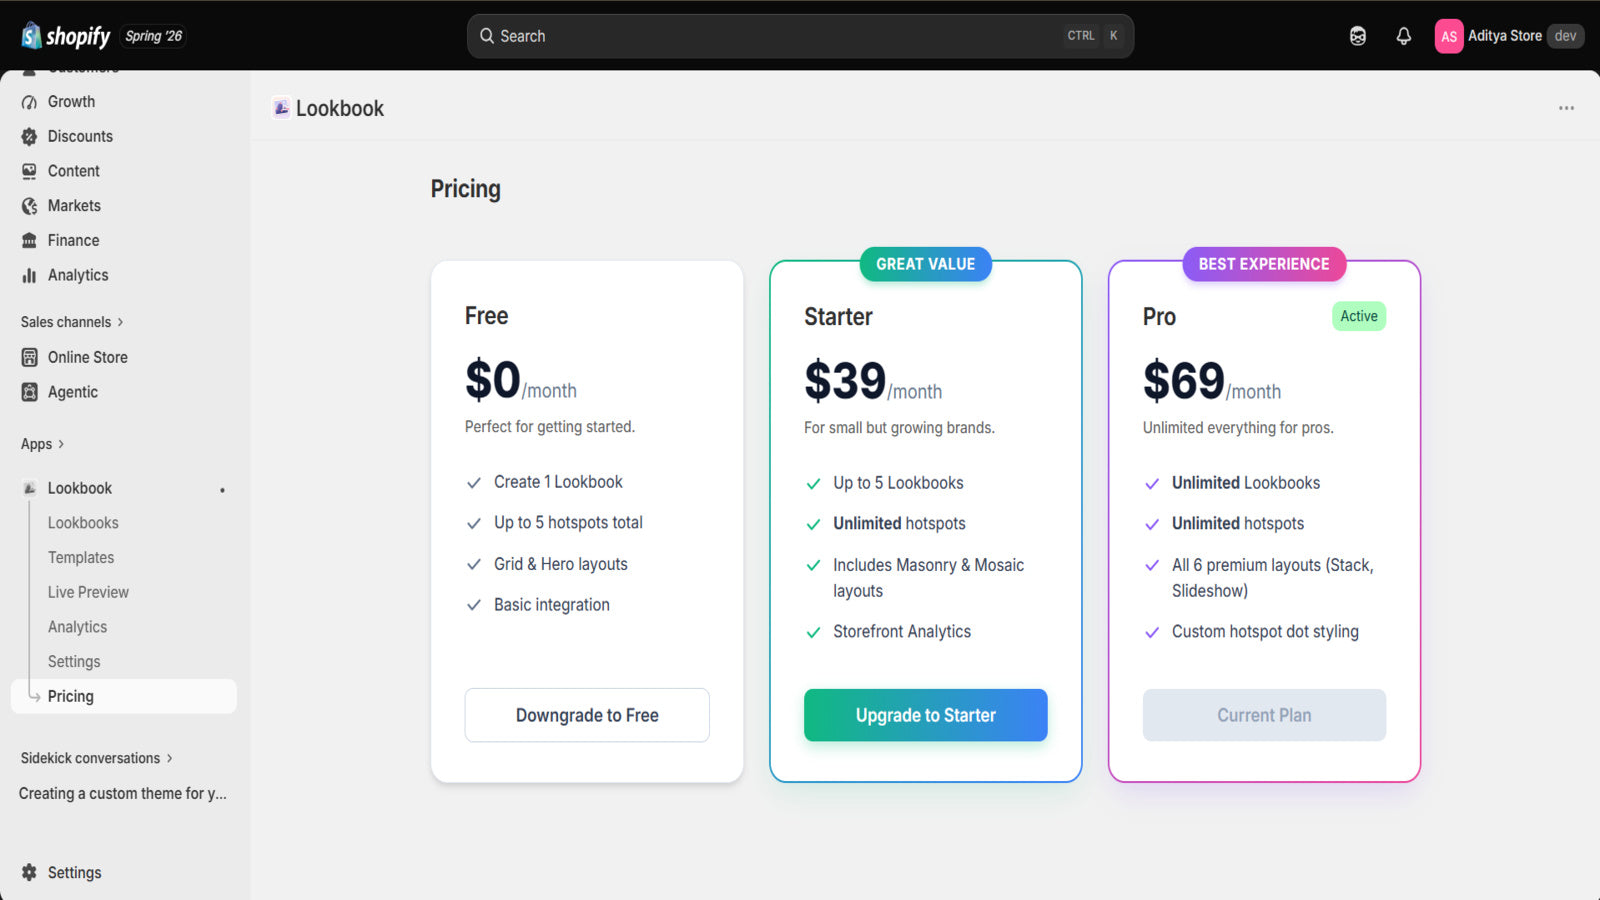Open Lookbook page more options menu
The image size is (1600, 900).
coord(1566,108)
